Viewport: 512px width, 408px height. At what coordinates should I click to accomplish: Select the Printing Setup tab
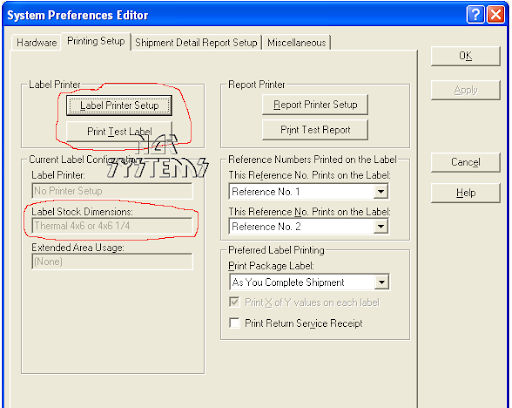(x=96, y=41)
